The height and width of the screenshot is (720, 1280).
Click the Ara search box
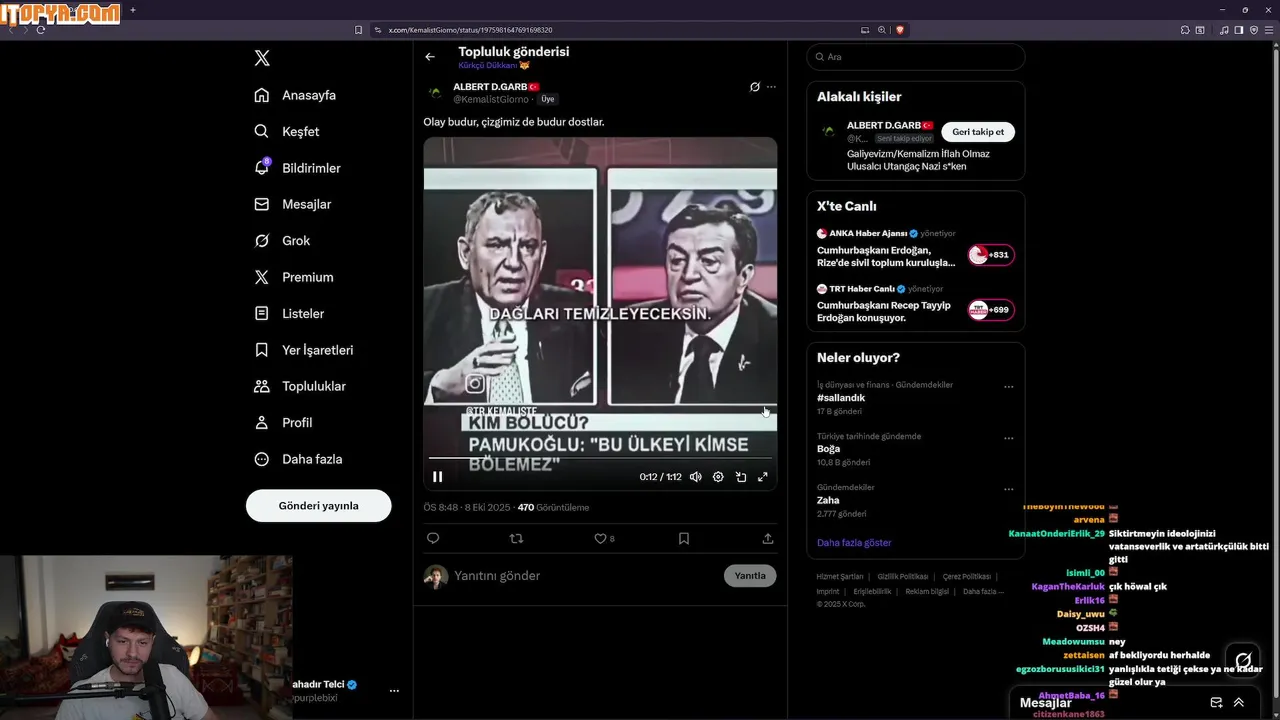click(916, 57)
